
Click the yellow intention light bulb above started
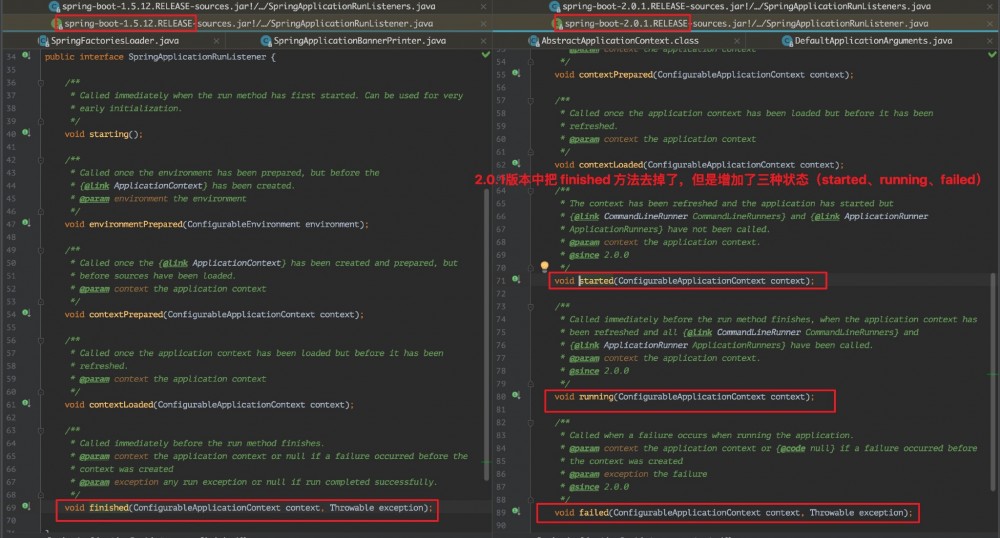pos(544,266)
